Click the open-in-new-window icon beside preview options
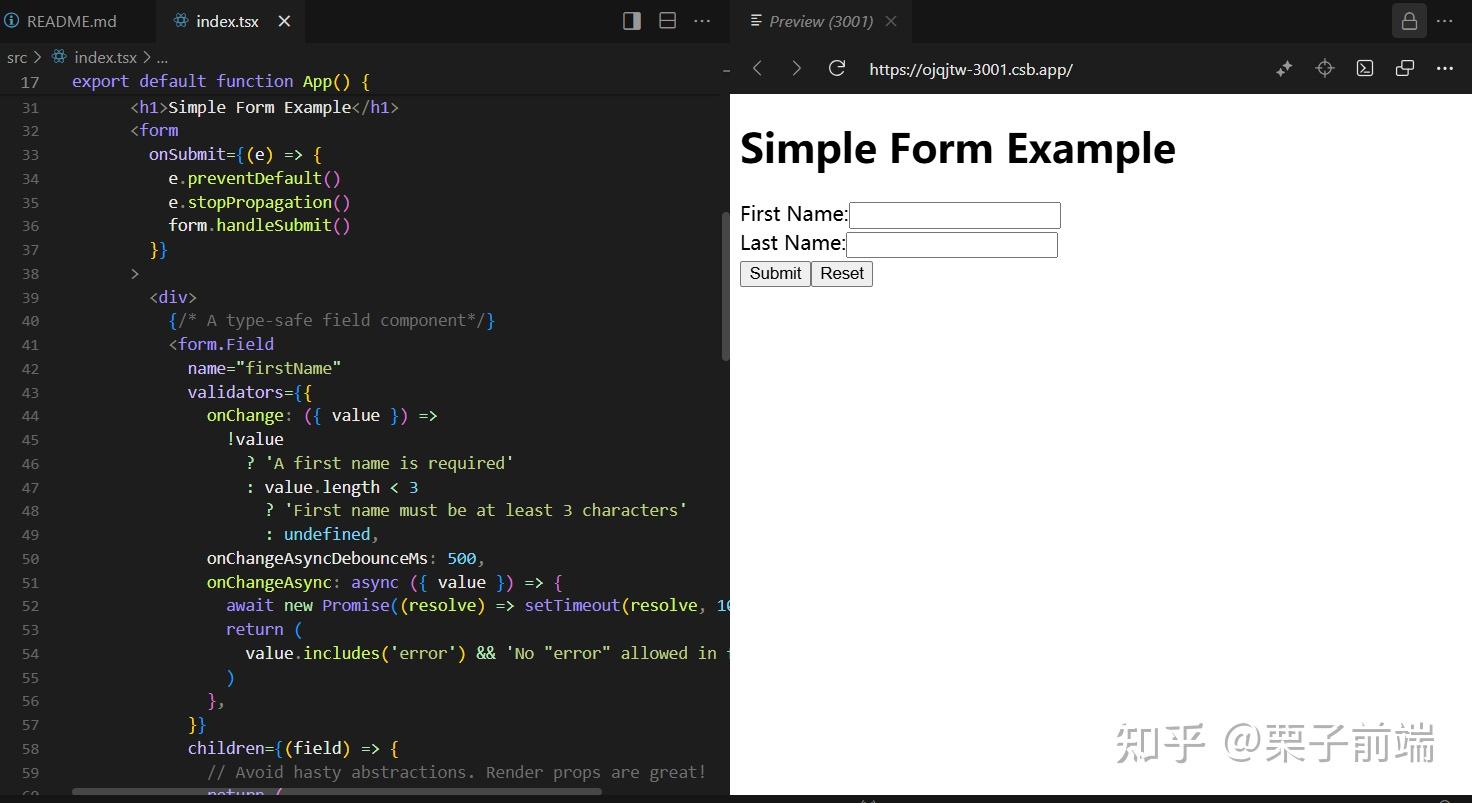 click(1404, 68)
